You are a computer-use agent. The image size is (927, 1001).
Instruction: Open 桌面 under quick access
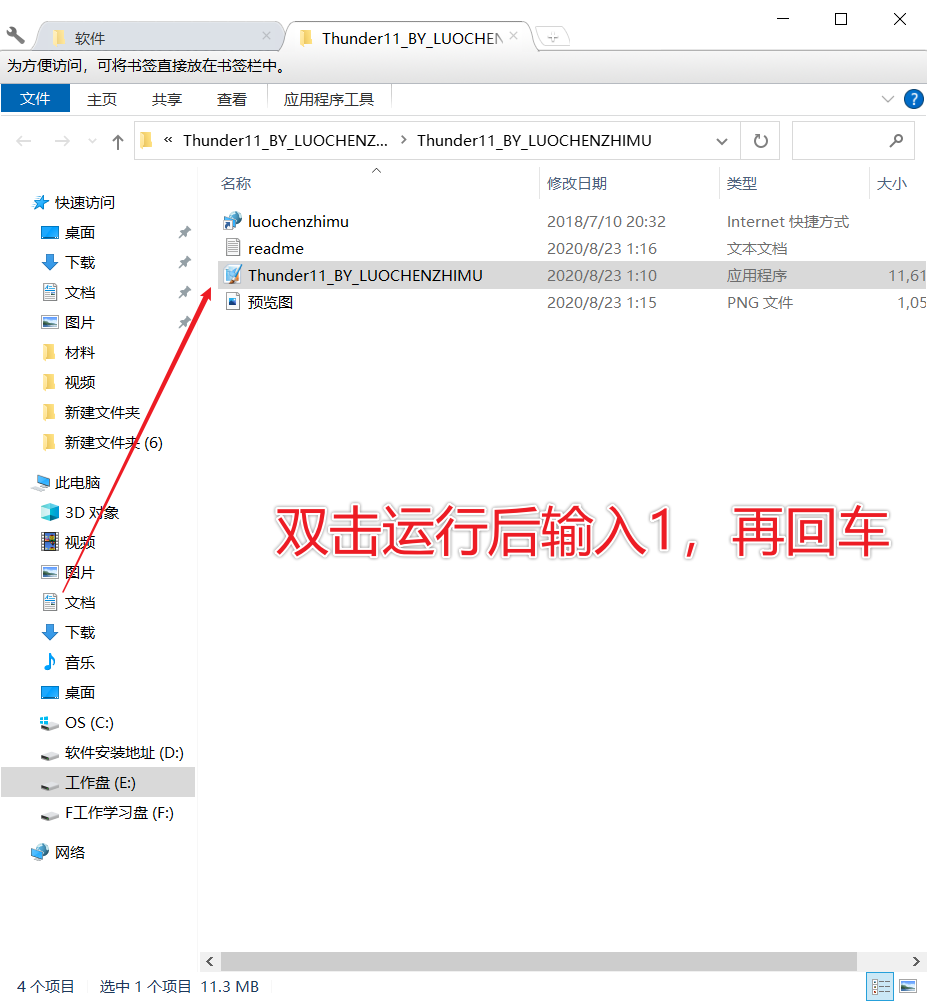[x=80, y=232]
